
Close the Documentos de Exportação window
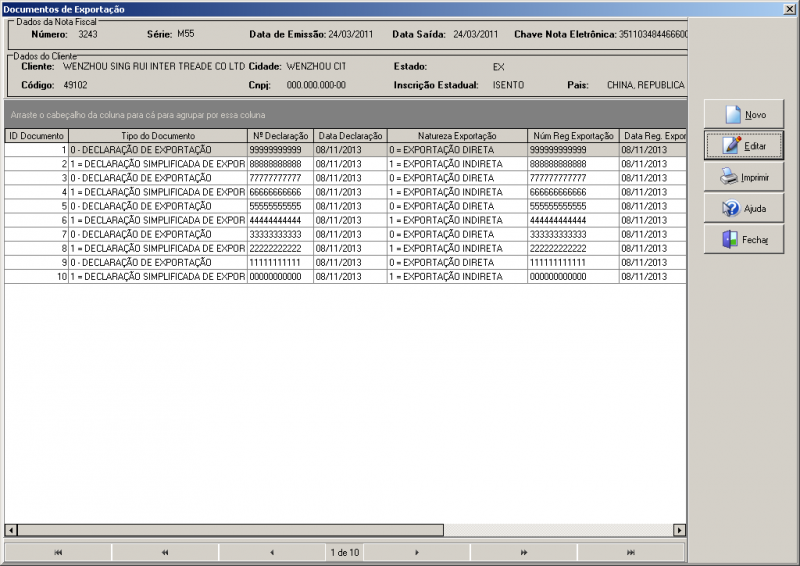coord(789,9)
